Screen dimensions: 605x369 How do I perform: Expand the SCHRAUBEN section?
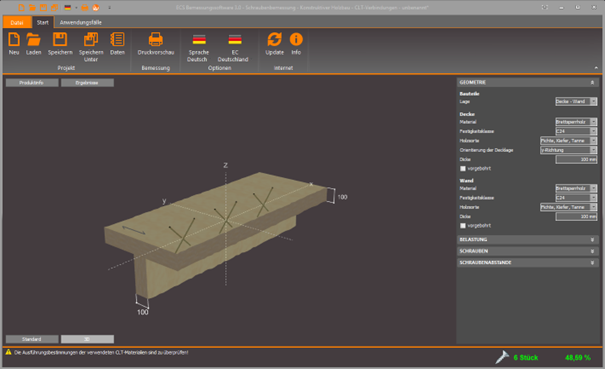527,251
